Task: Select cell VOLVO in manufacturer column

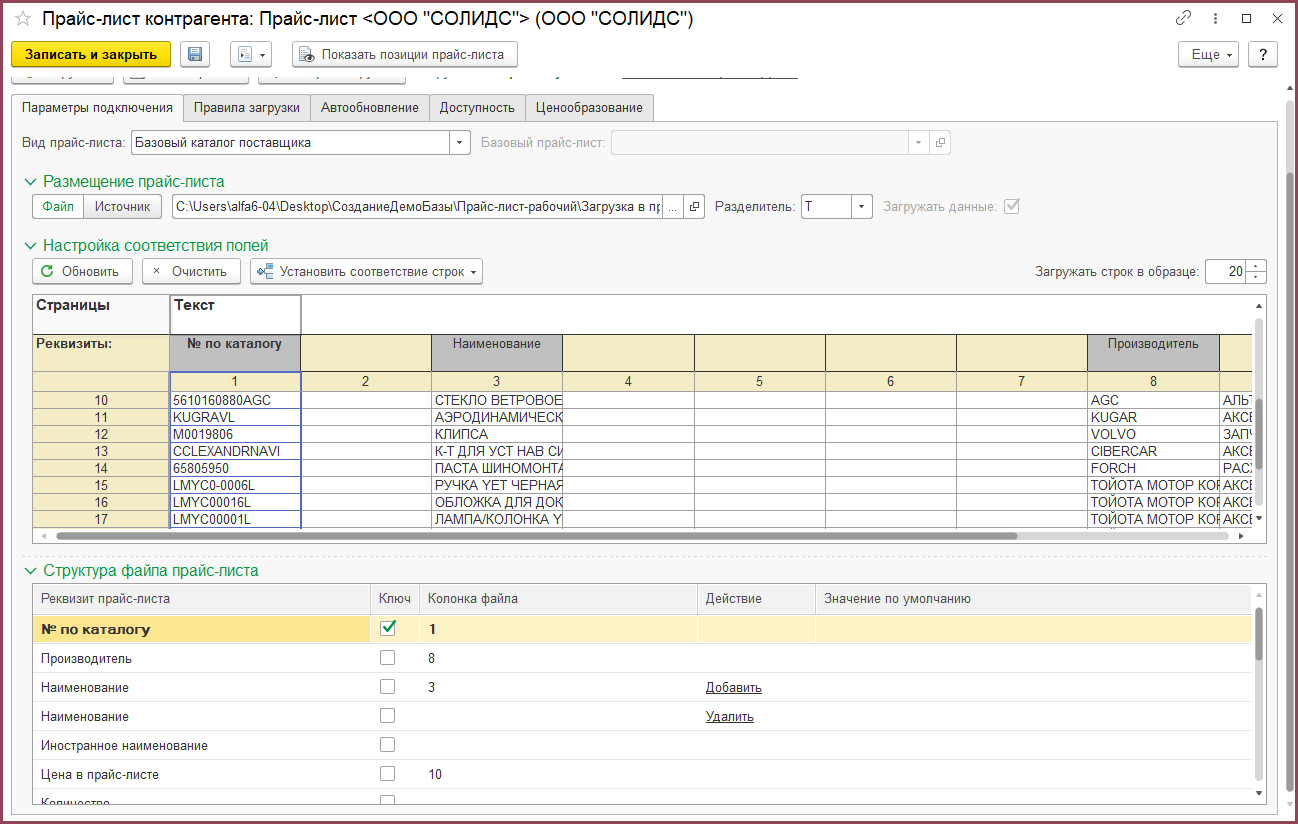Action: [x=1153, y=434]
